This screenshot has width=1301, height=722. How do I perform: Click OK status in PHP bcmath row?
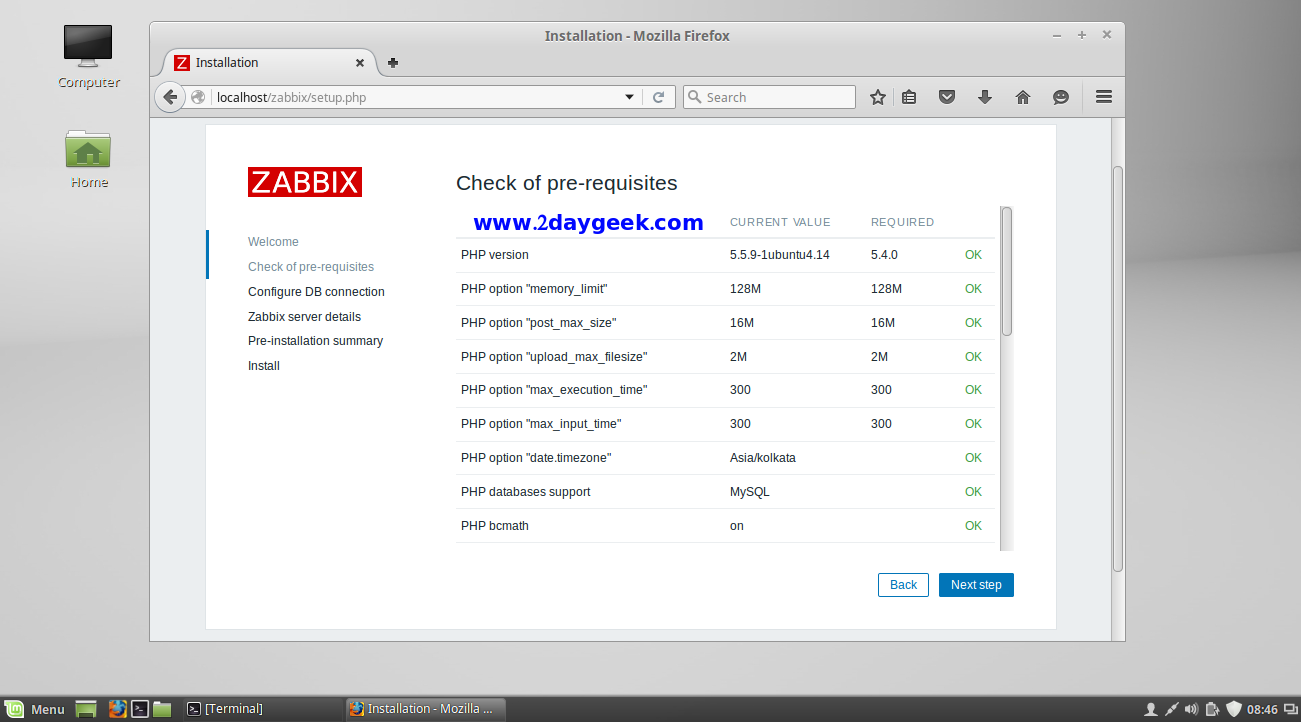point(973,526)
